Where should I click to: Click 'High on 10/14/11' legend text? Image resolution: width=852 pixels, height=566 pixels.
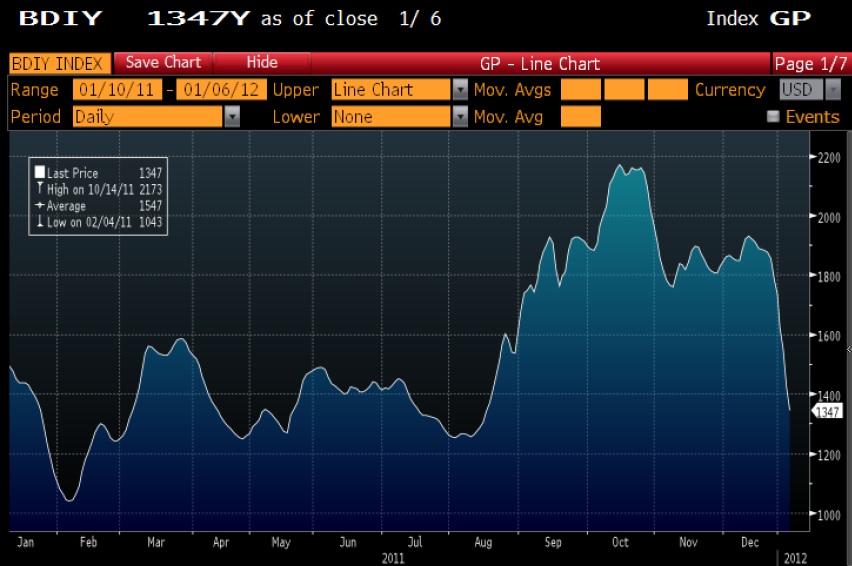(90, 189)
